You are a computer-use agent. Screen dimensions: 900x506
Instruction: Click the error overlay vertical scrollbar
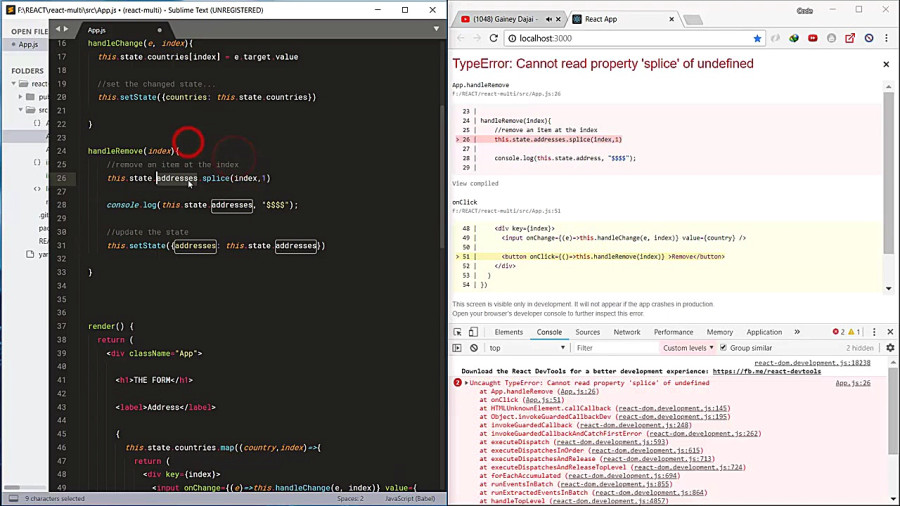pos(889,172)
